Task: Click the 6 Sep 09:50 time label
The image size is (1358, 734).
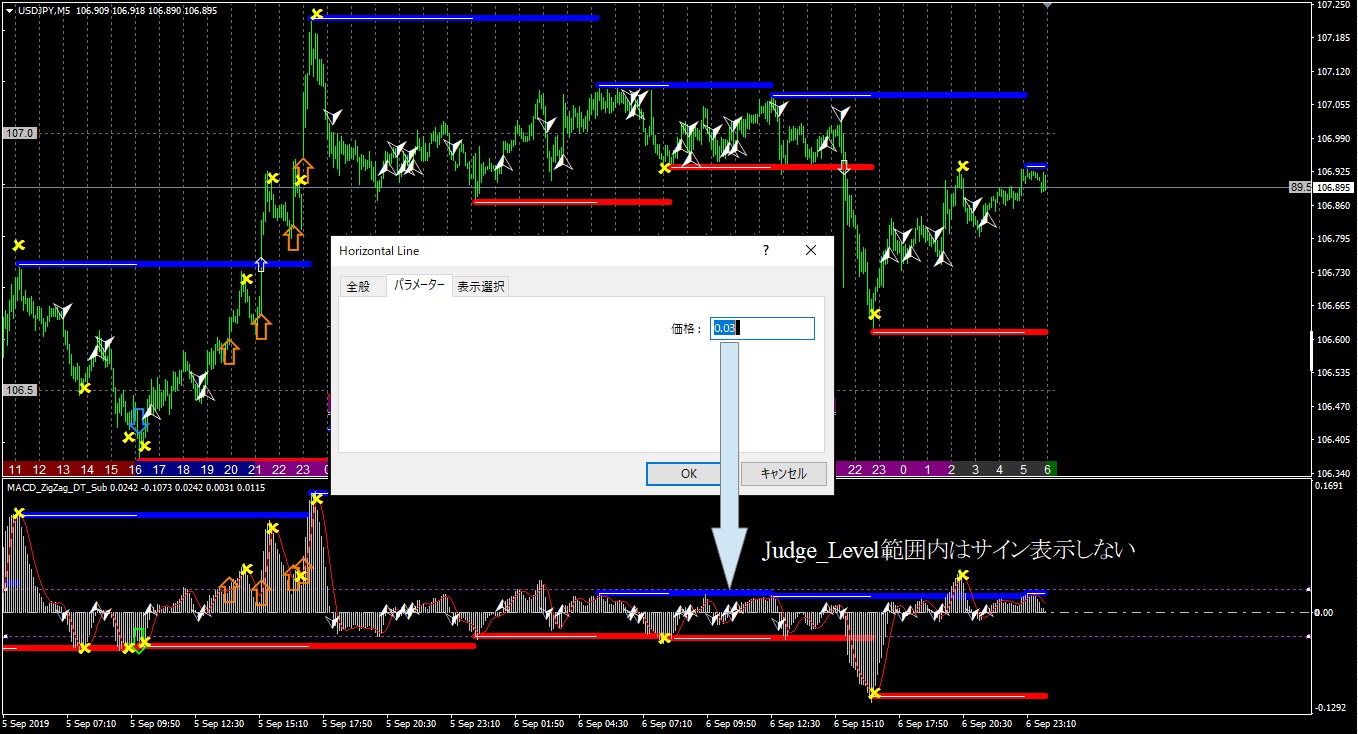Action: click(730, 724)
